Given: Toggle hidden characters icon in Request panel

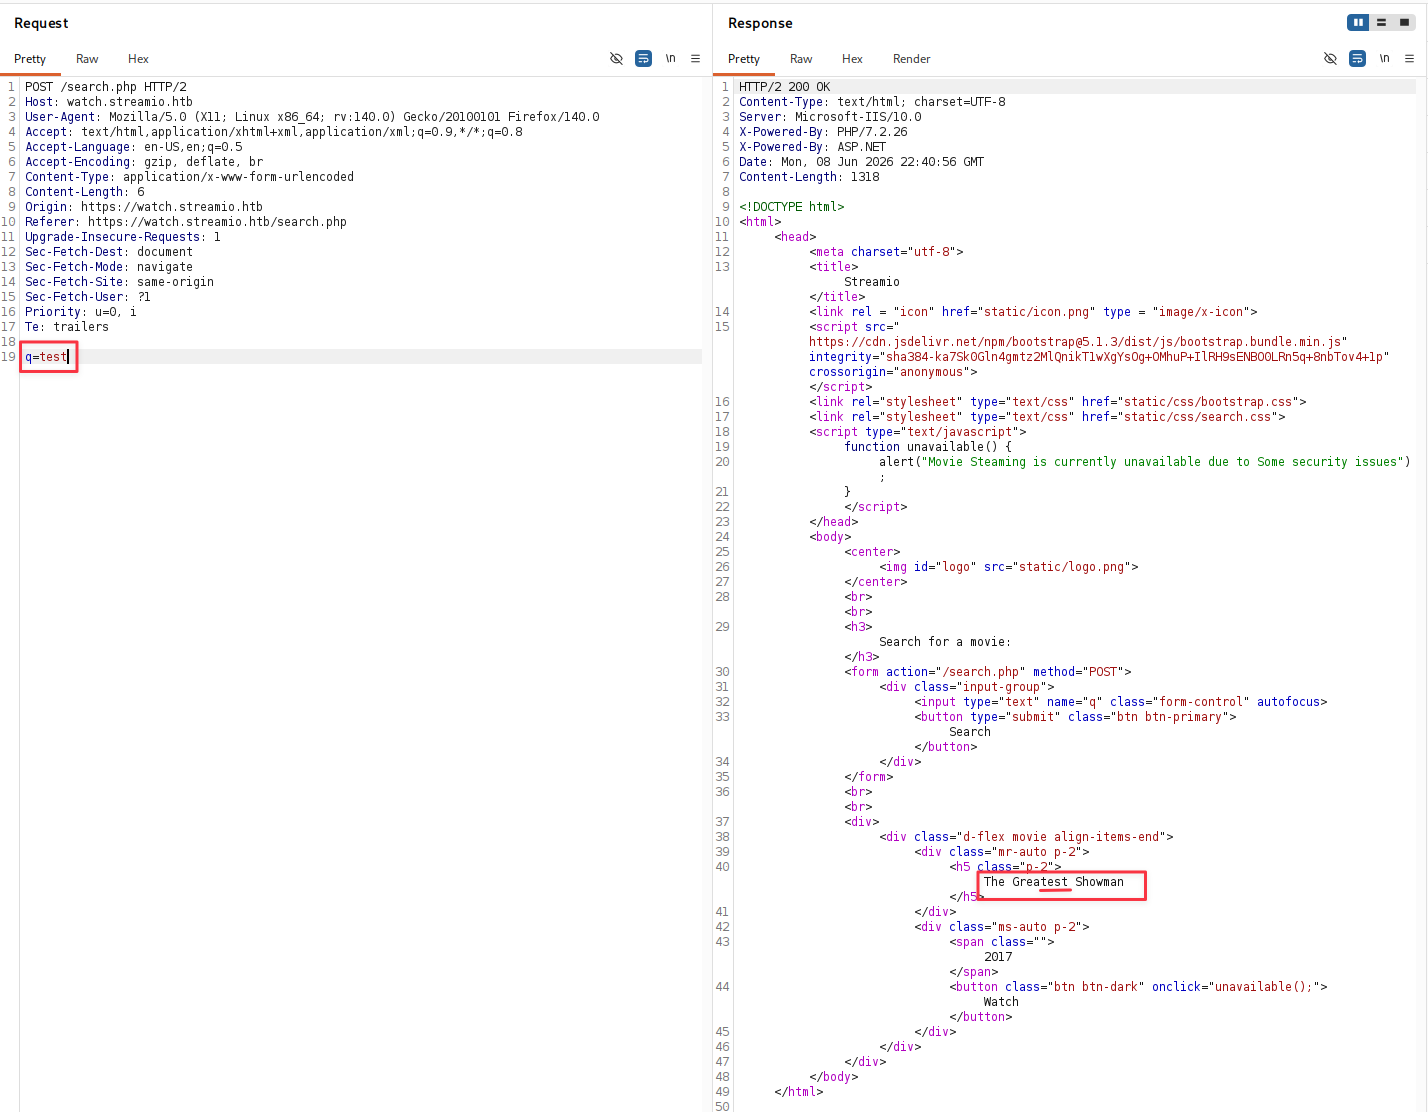Looking at the screenshot, I should [x=616, y=59].
